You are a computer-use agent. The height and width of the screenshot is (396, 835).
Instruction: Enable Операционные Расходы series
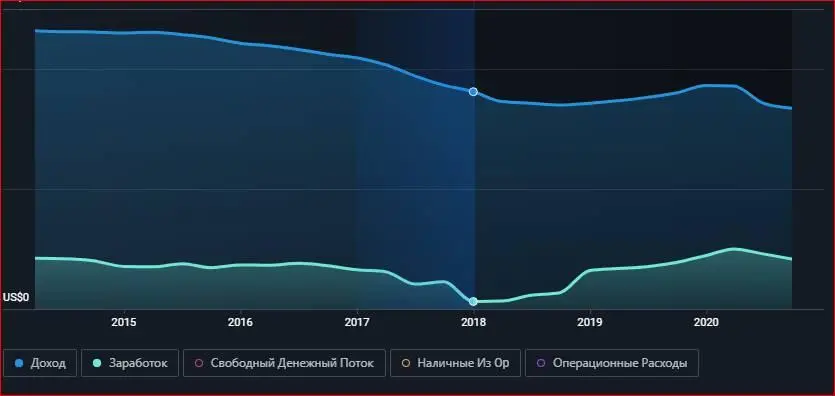pyautogui.click(x=611, y=364)
